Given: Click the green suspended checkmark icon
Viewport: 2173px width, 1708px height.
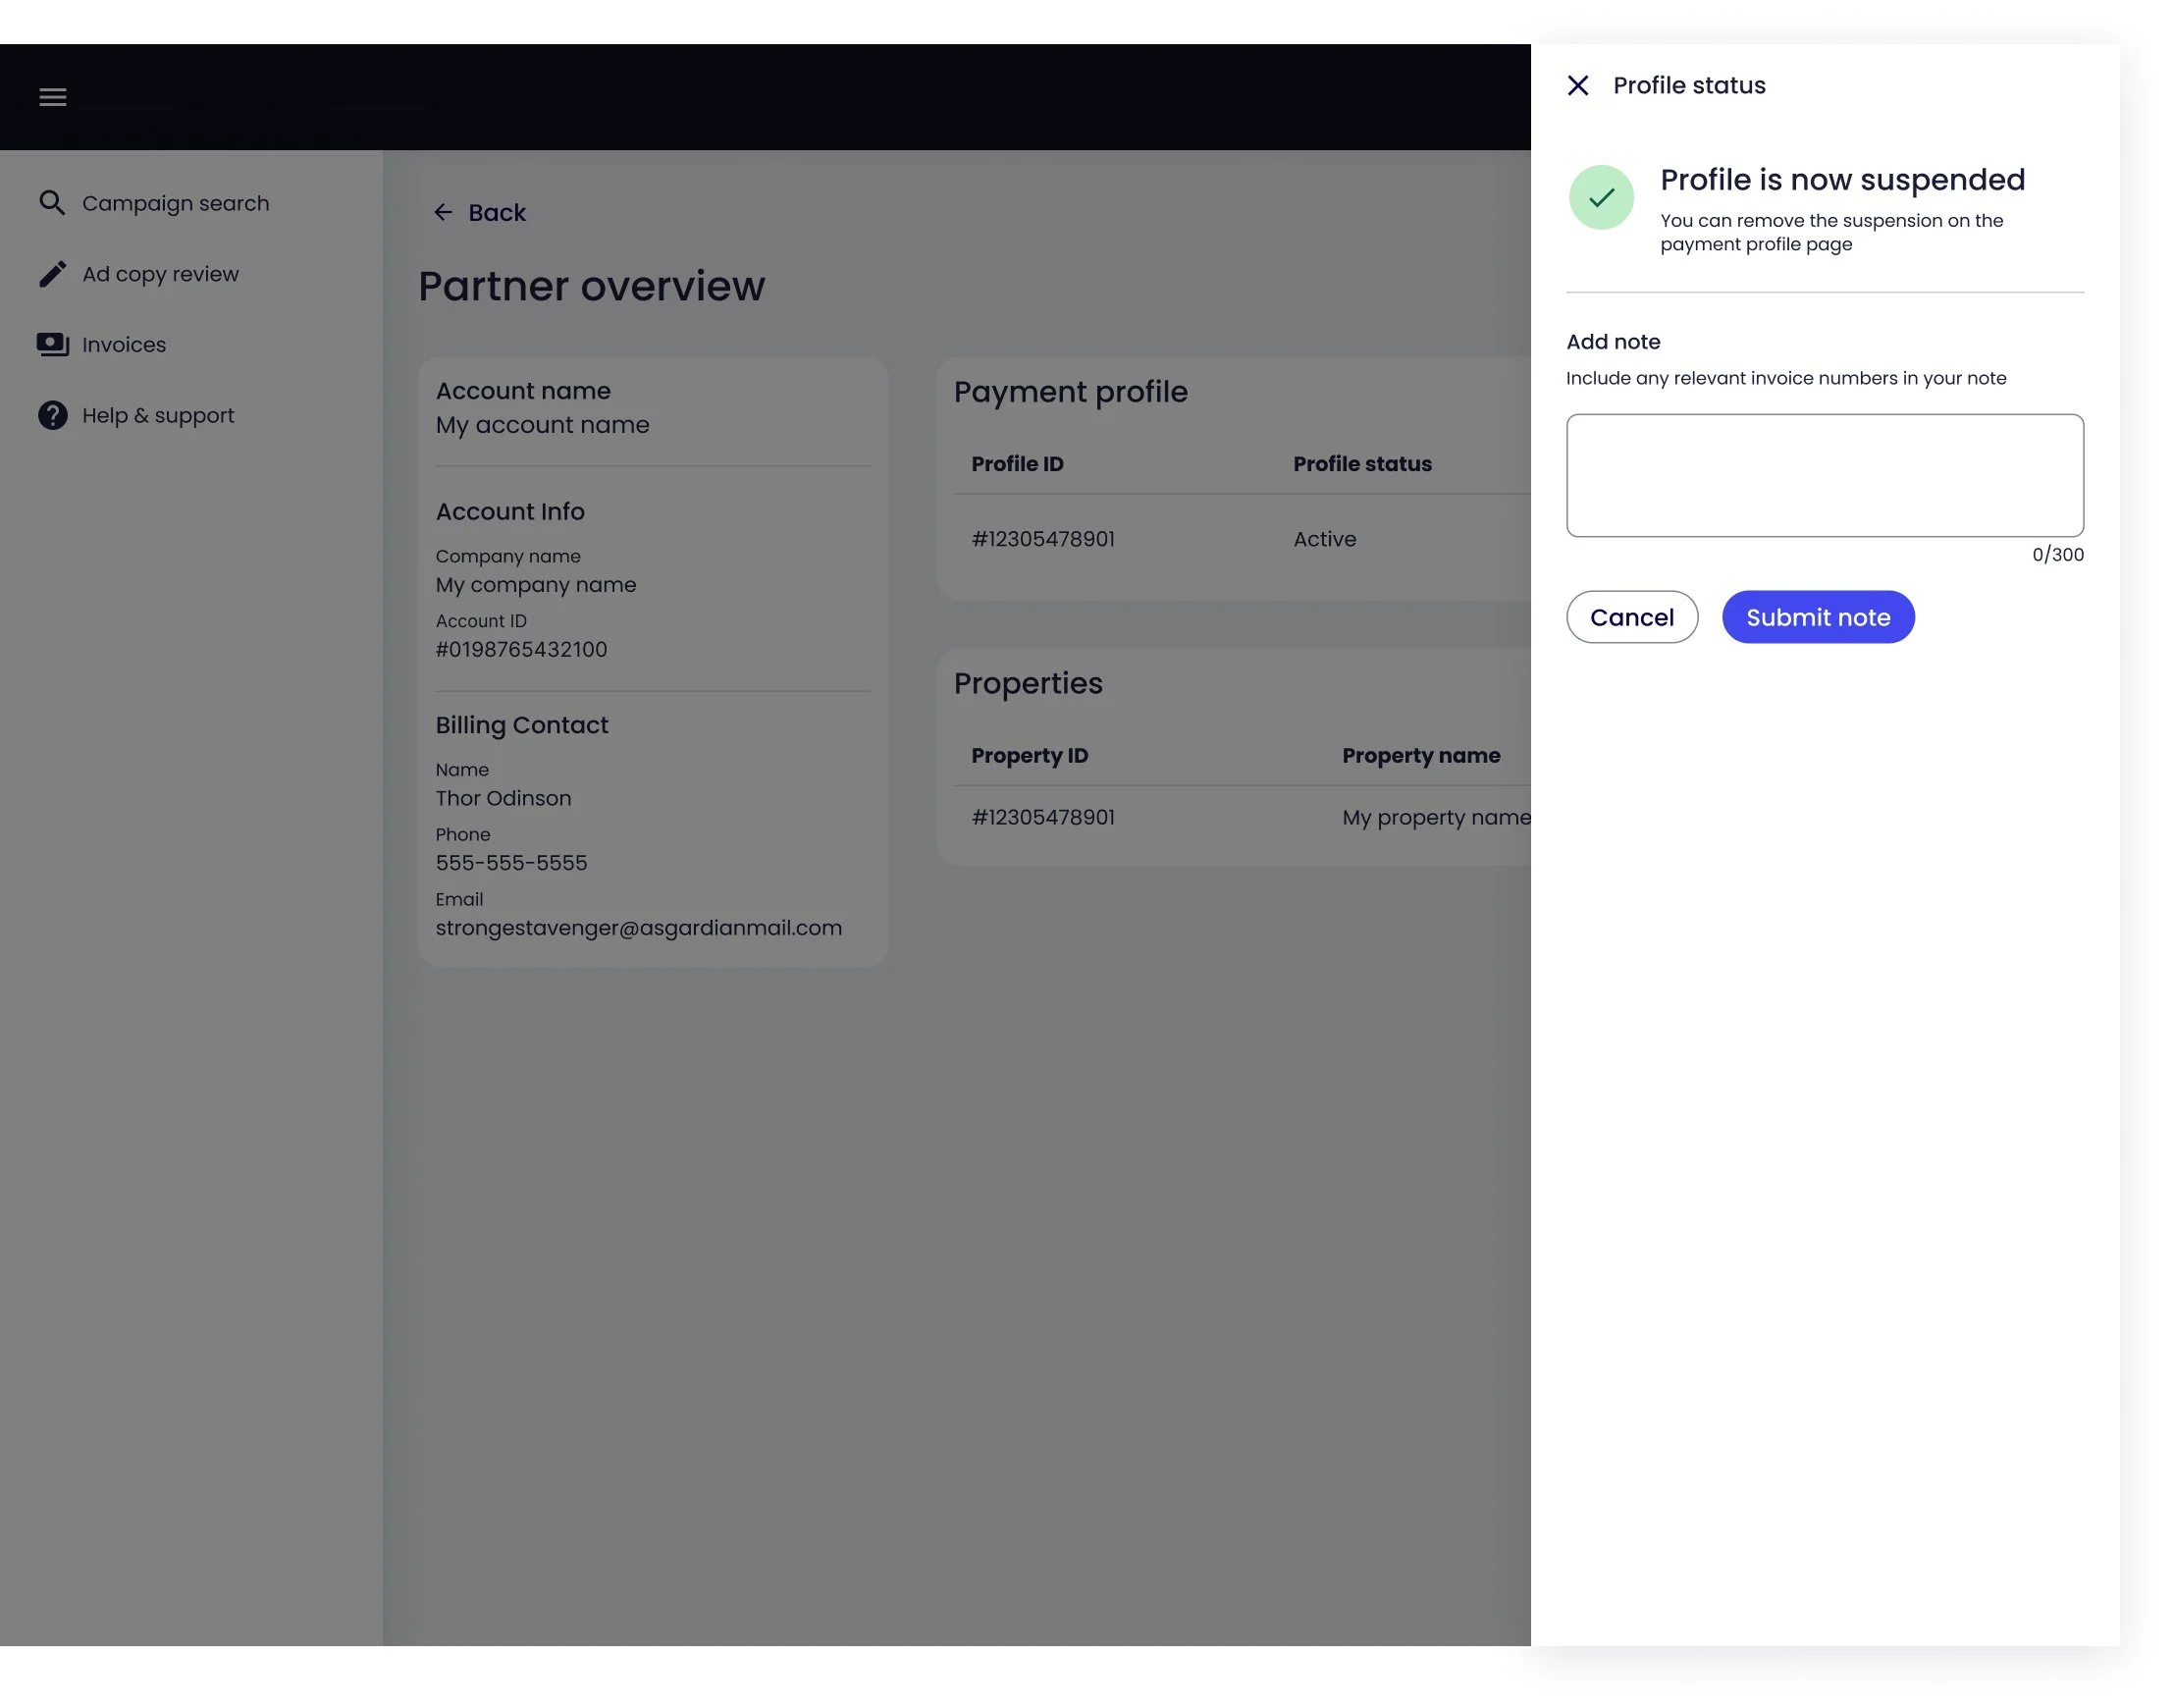Looking at the screenshot, I should click(1601, 197).
